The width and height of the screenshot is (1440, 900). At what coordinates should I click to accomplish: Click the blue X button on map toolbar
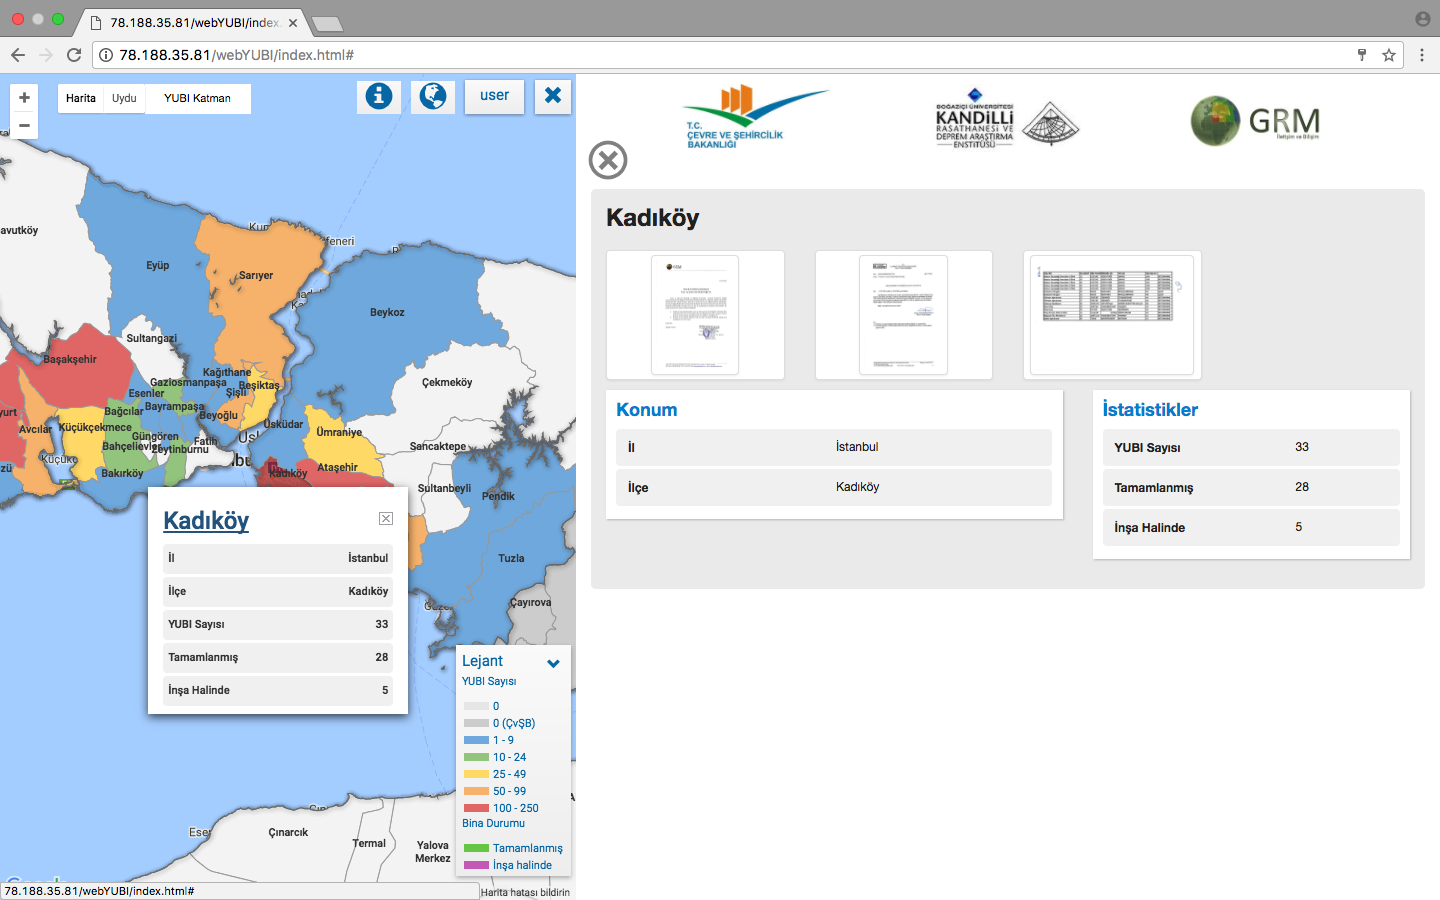click(x=553, y=97)
